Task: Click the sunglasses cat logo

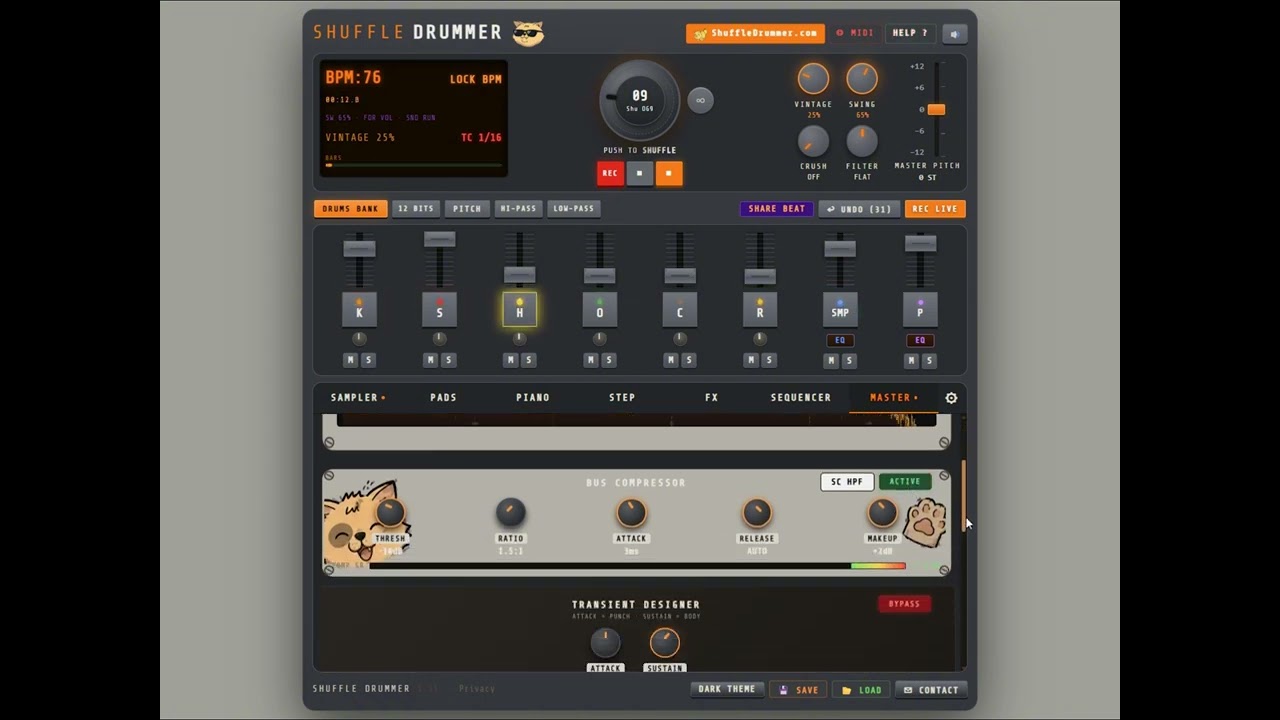Action: point(528,33)
